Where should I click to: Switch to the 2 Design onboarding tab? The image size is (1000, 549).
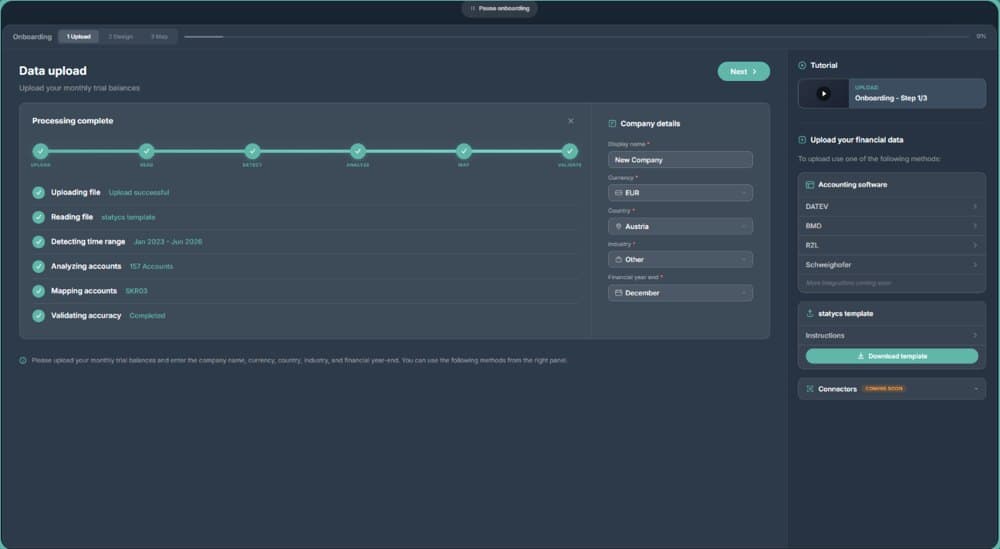tap(121, 36)
